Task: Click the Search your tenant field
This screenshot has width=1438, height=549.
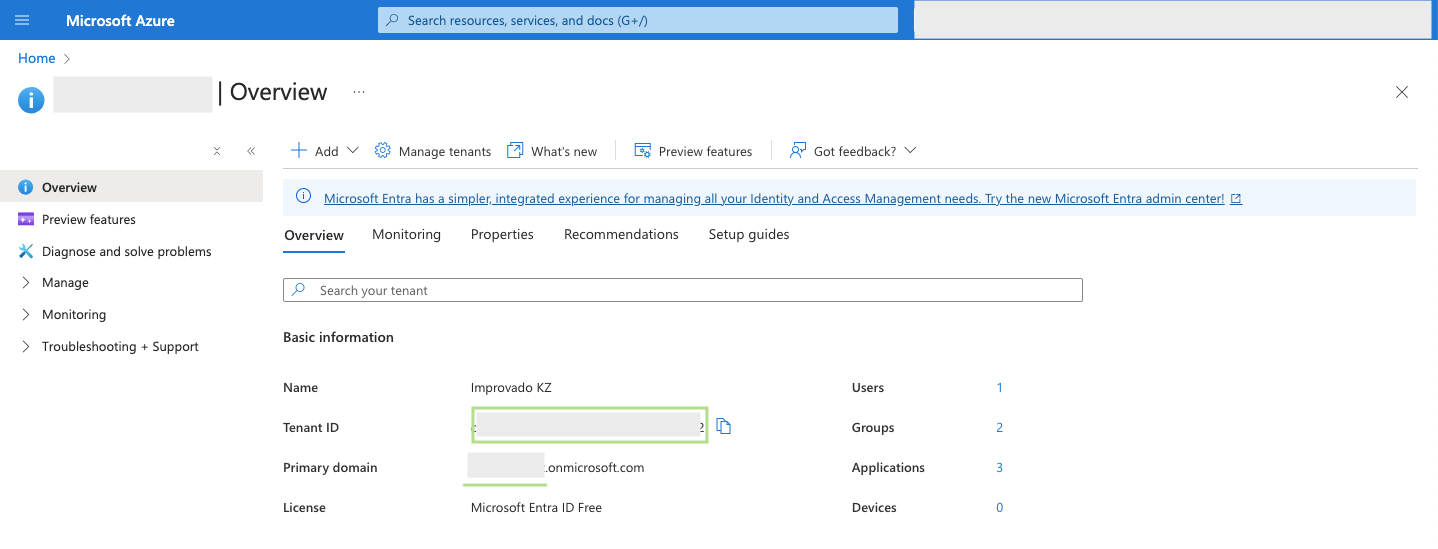Action: pyautogui.click(x=683, y=290)
